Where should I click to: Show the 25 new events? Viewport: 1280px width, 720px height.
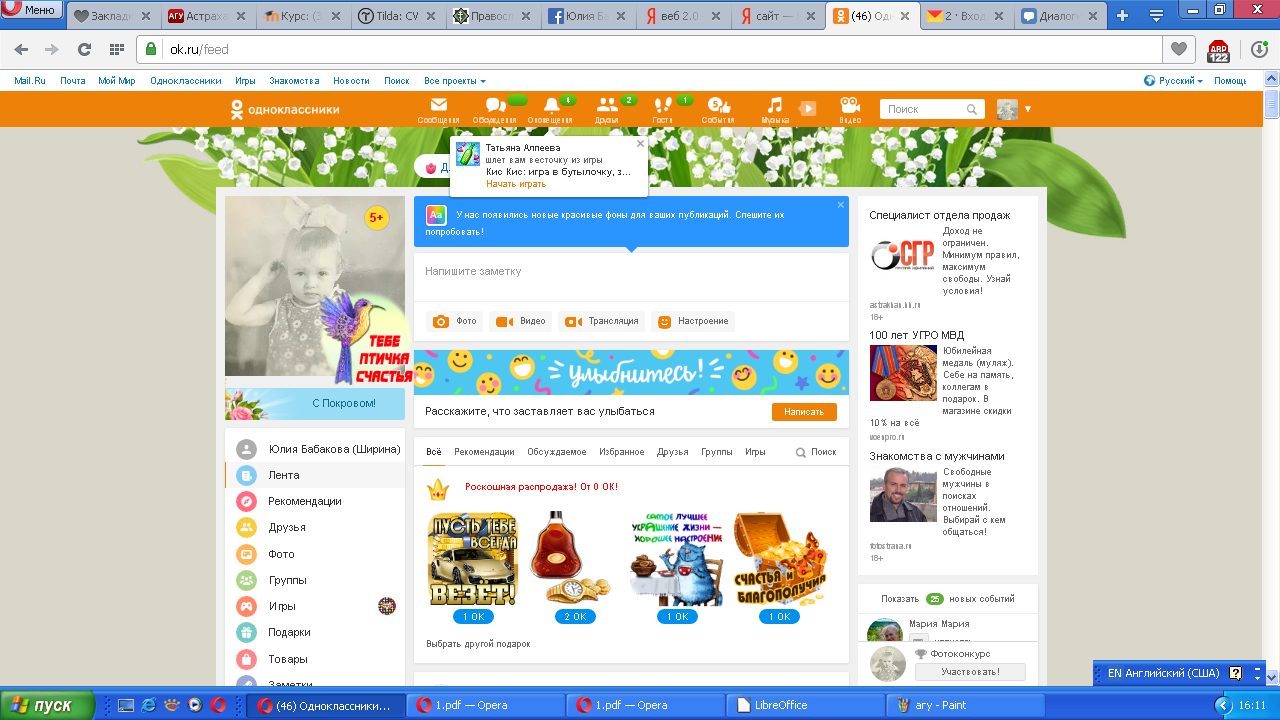[x=947, y=599]
